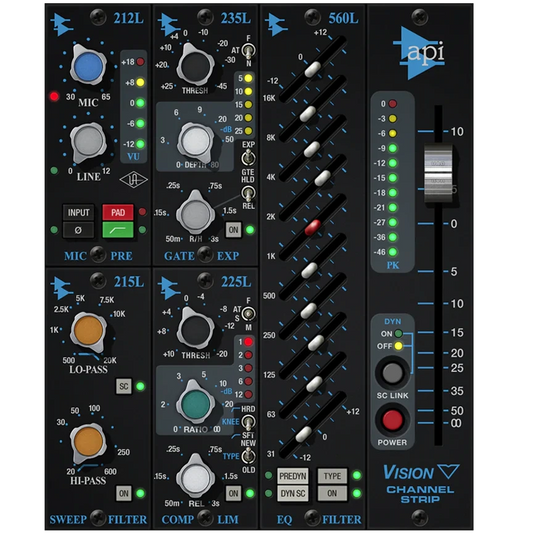
Task: Click the compressor gain reduction 1 LED
Action: (248, 342)
